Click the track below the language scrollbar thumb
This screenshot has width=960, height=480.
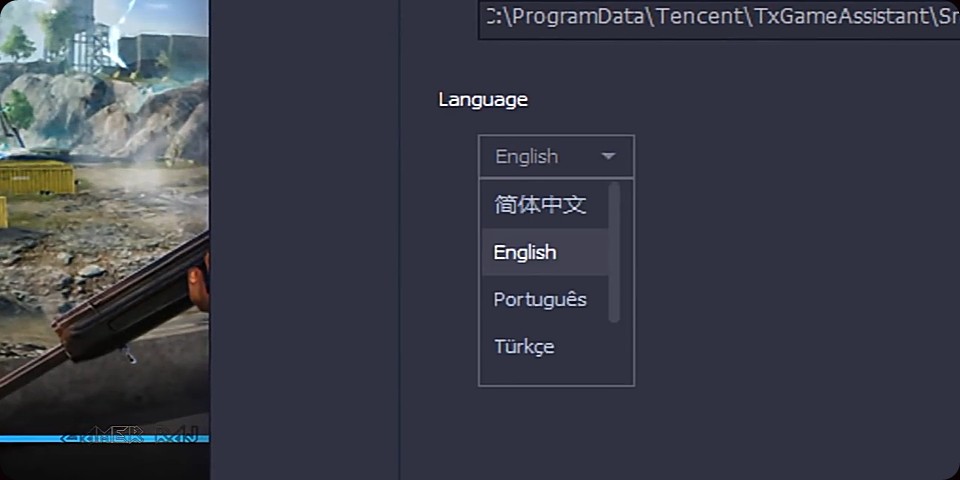614,350
